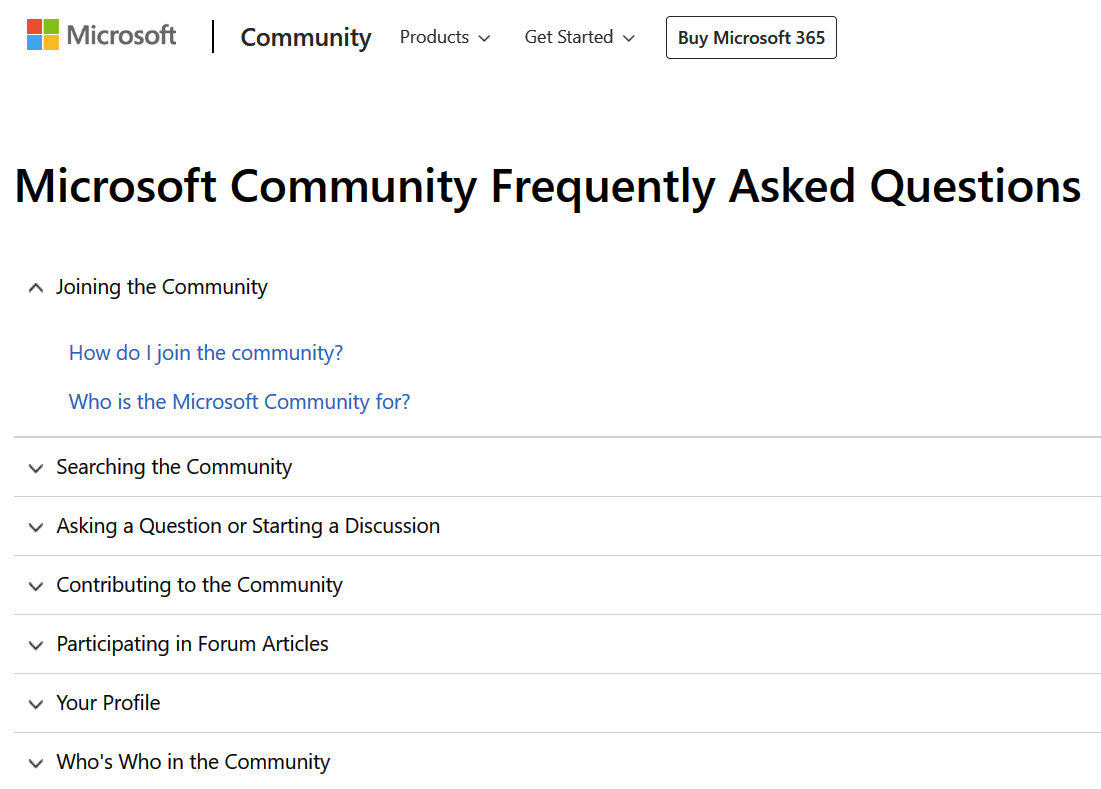Open 'Who is the Microsoft Community for?' link

tap(239, 402)
